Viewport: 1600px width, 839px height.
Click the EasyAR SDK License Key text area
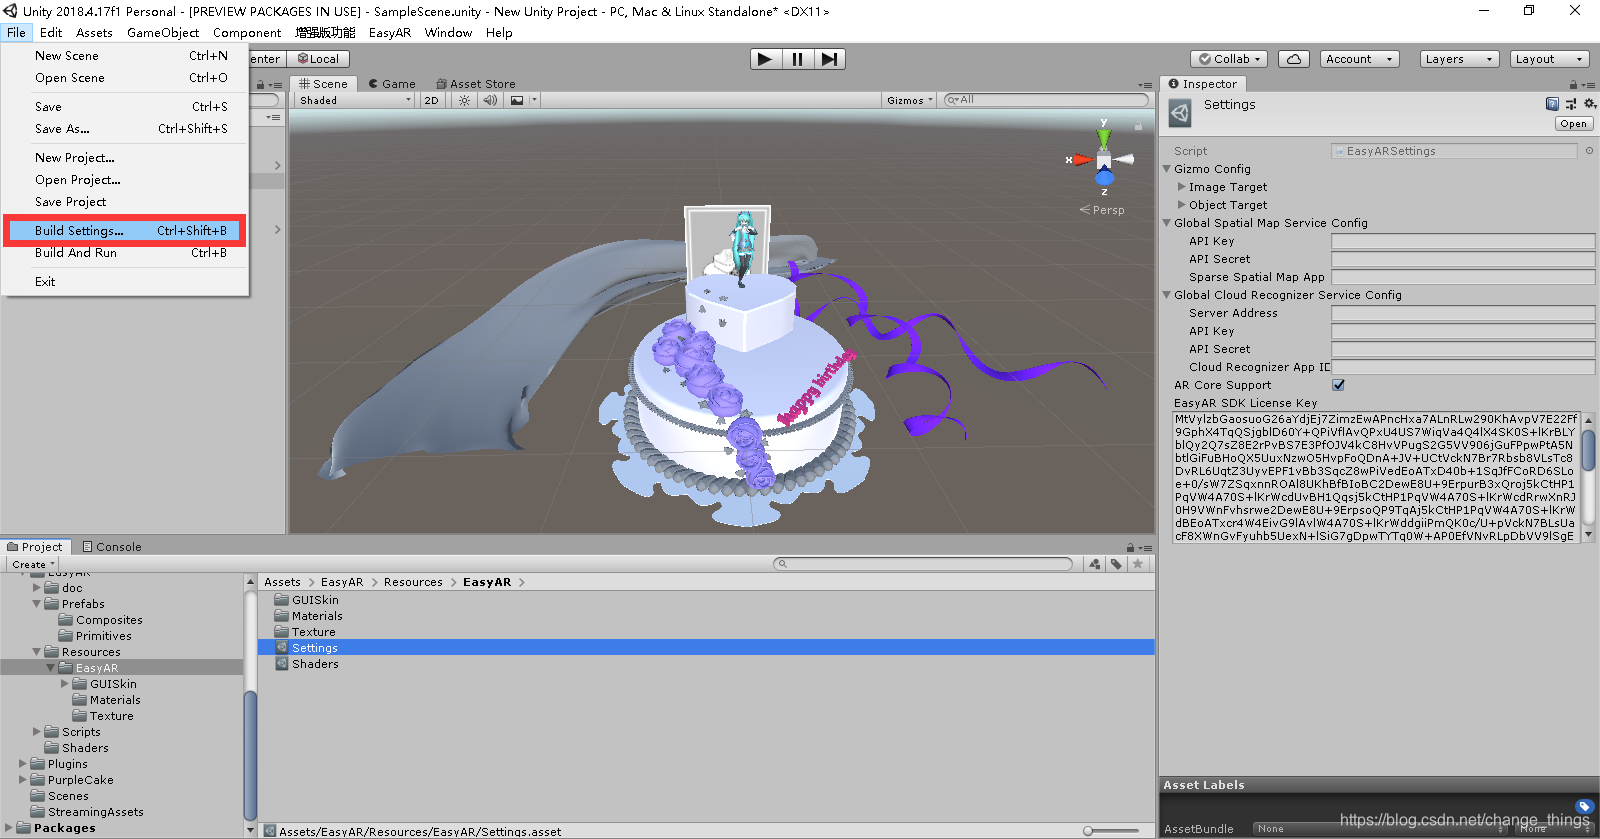[1376, 477]
